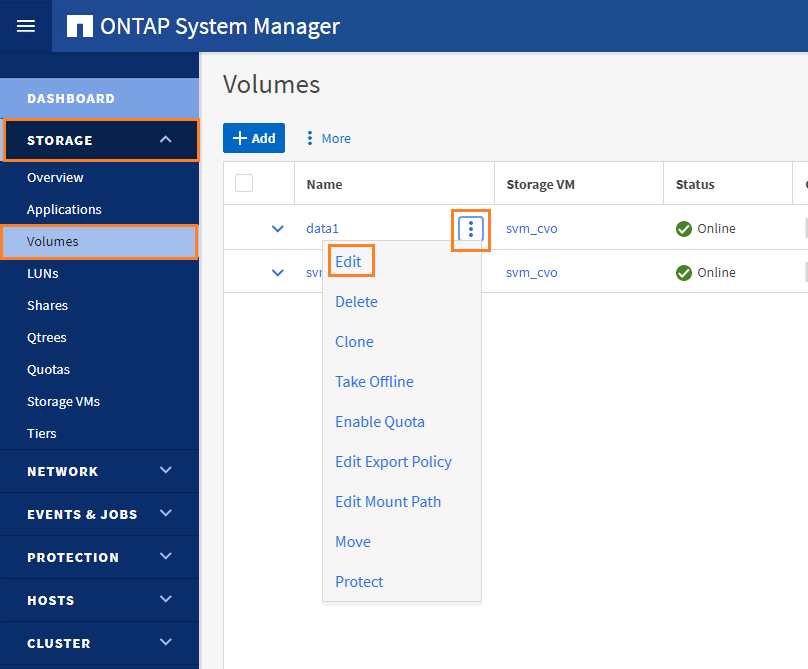Expand the second volume row chevron
808x669 pixels.
(278, 273)
